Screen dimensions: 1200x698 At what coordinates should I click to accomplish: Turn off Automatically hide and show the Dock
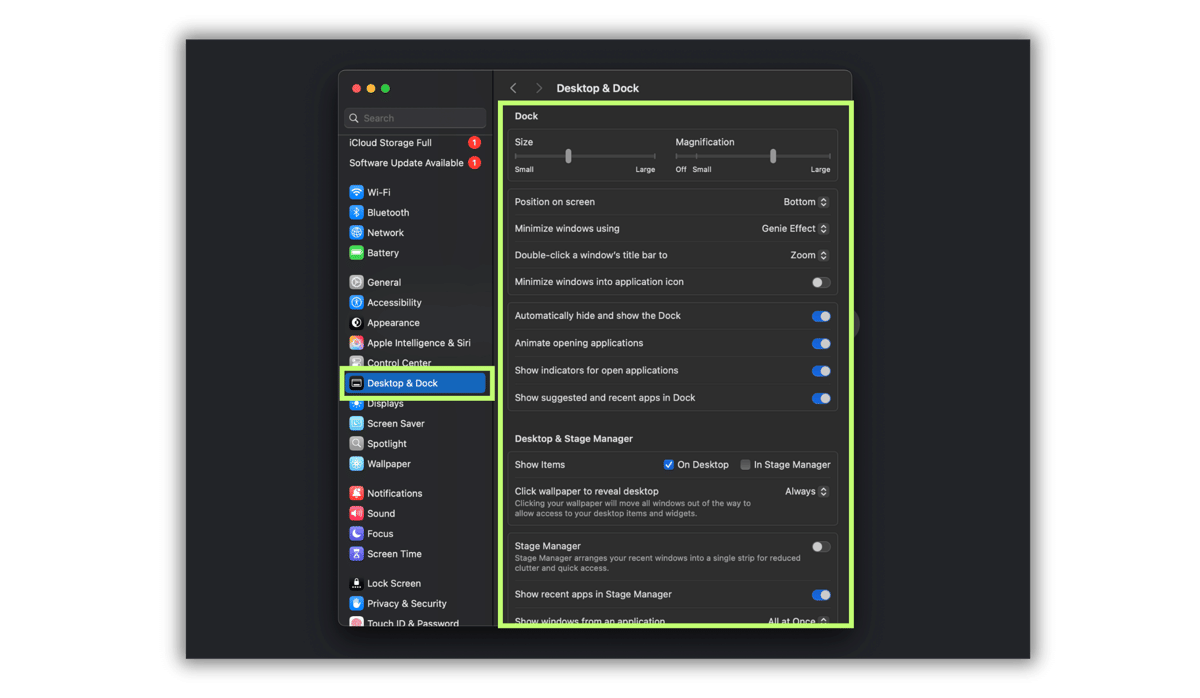tap(821, 316)
